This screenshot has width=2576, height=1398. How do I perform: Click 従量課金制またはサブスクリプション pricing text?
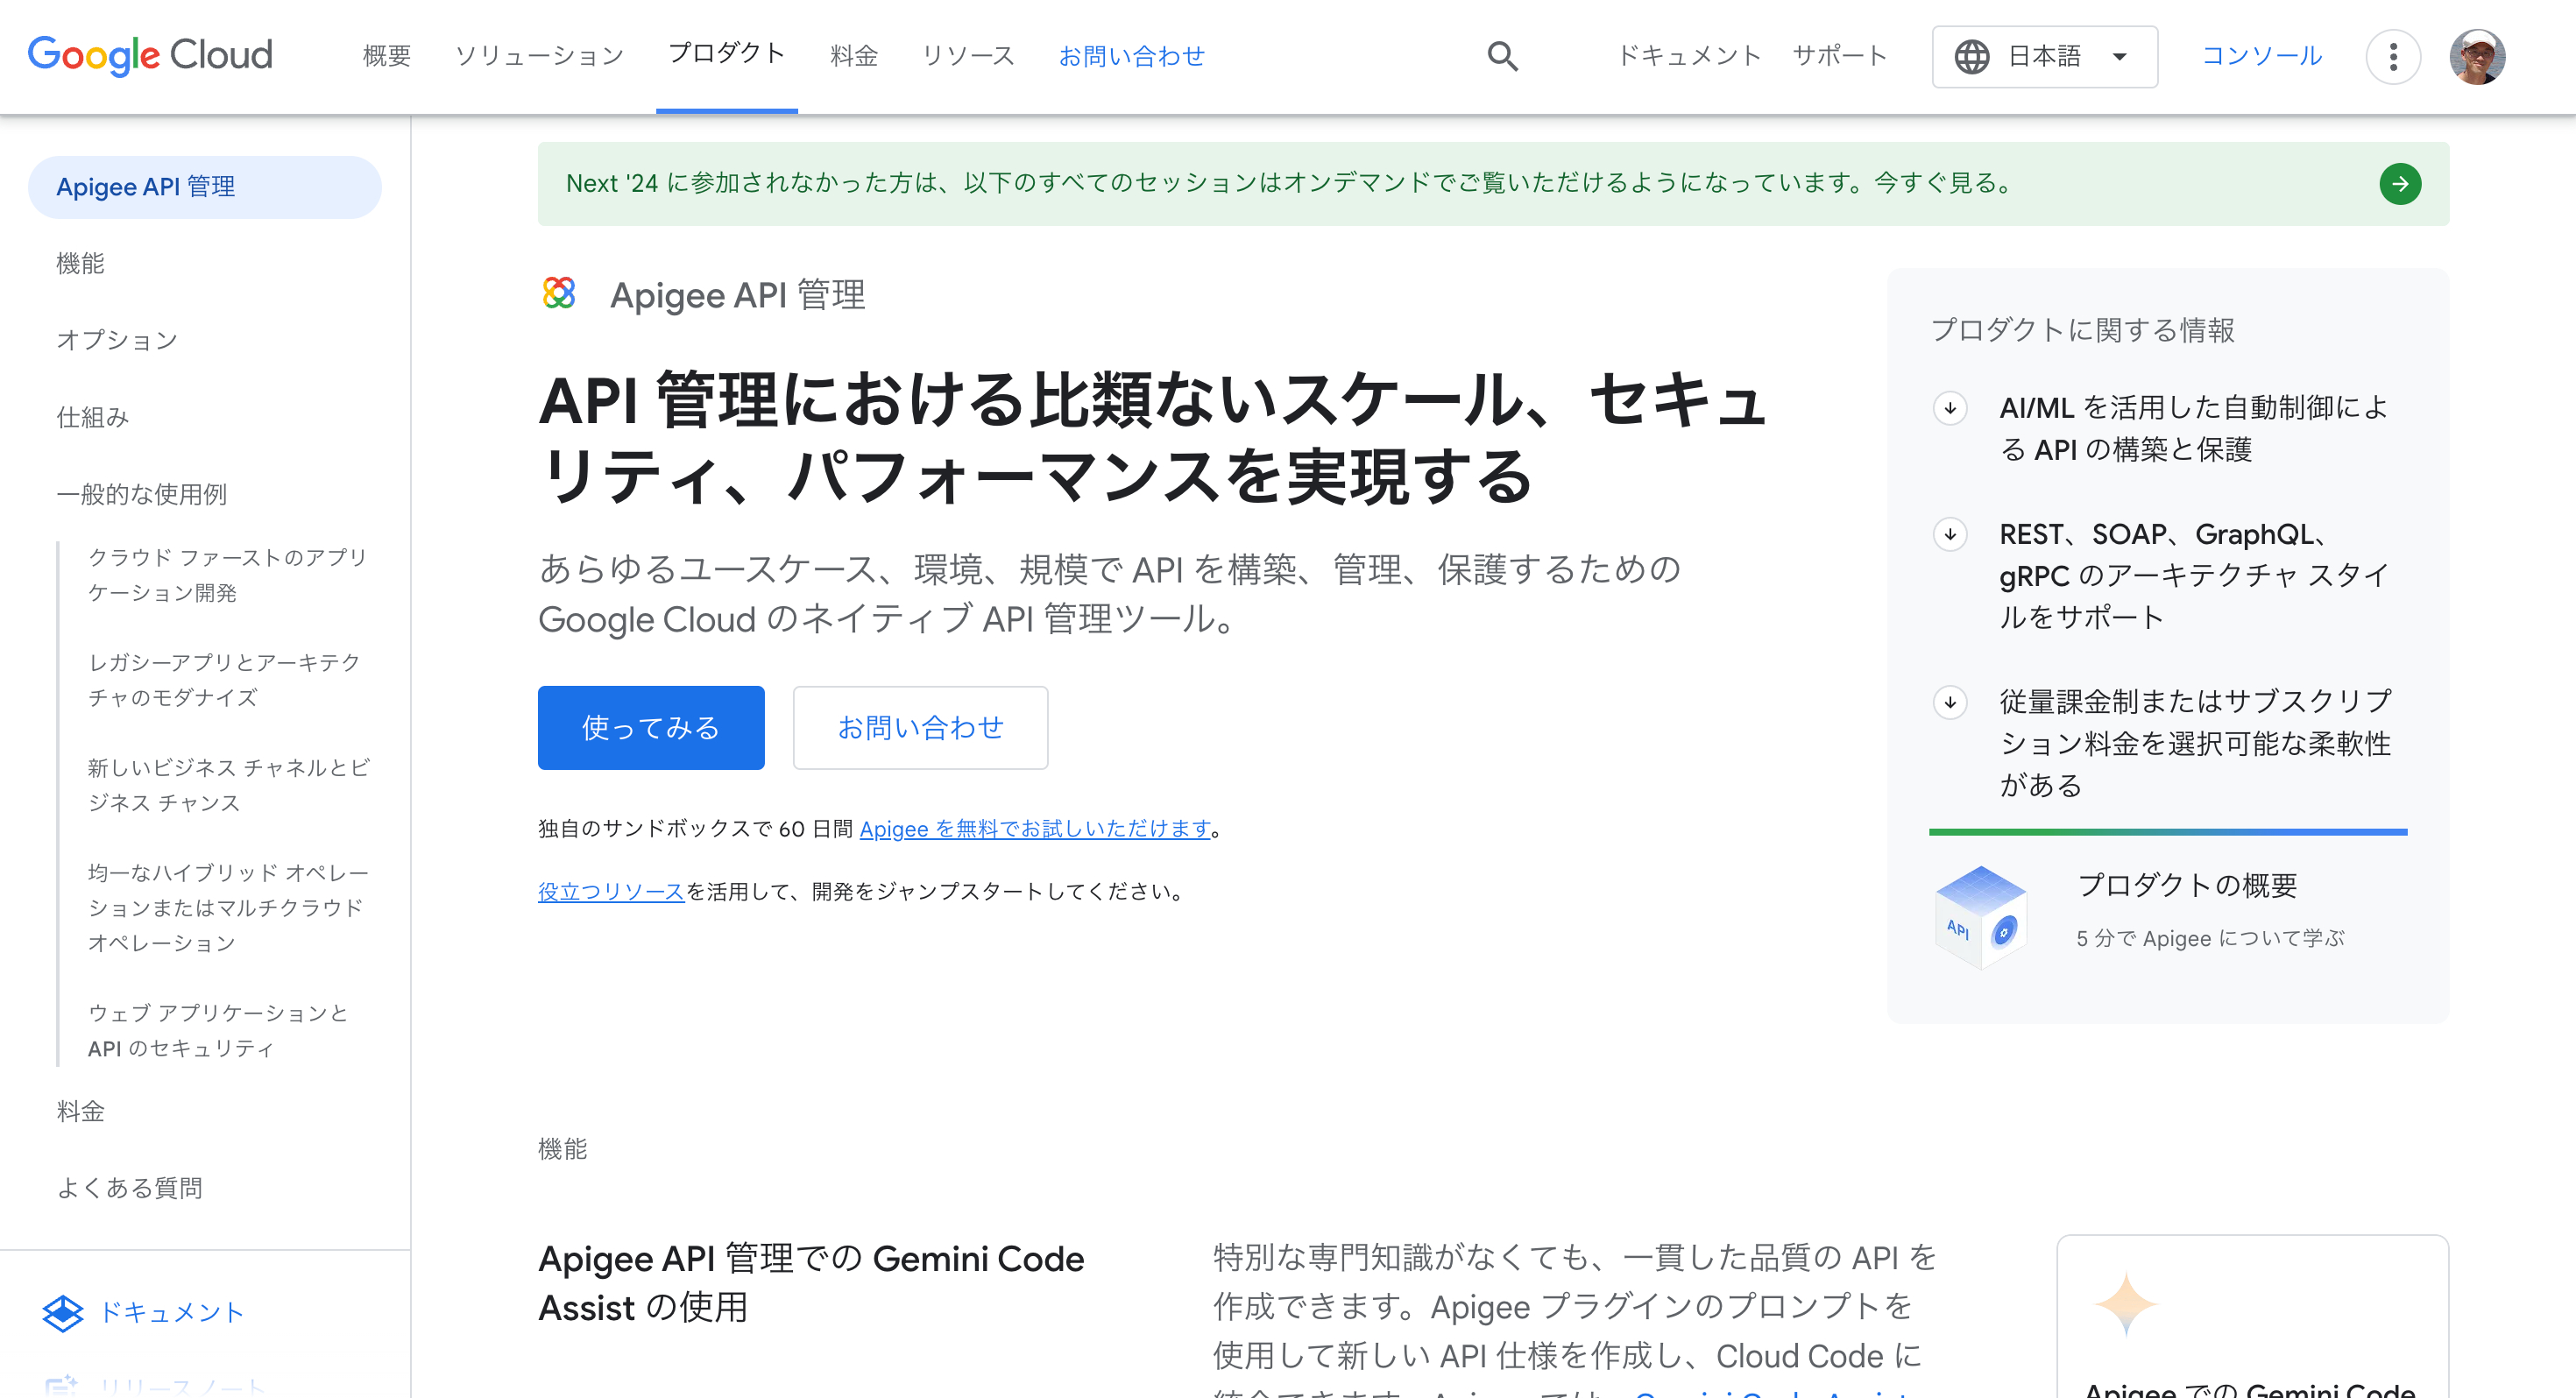coord(2196,744)
